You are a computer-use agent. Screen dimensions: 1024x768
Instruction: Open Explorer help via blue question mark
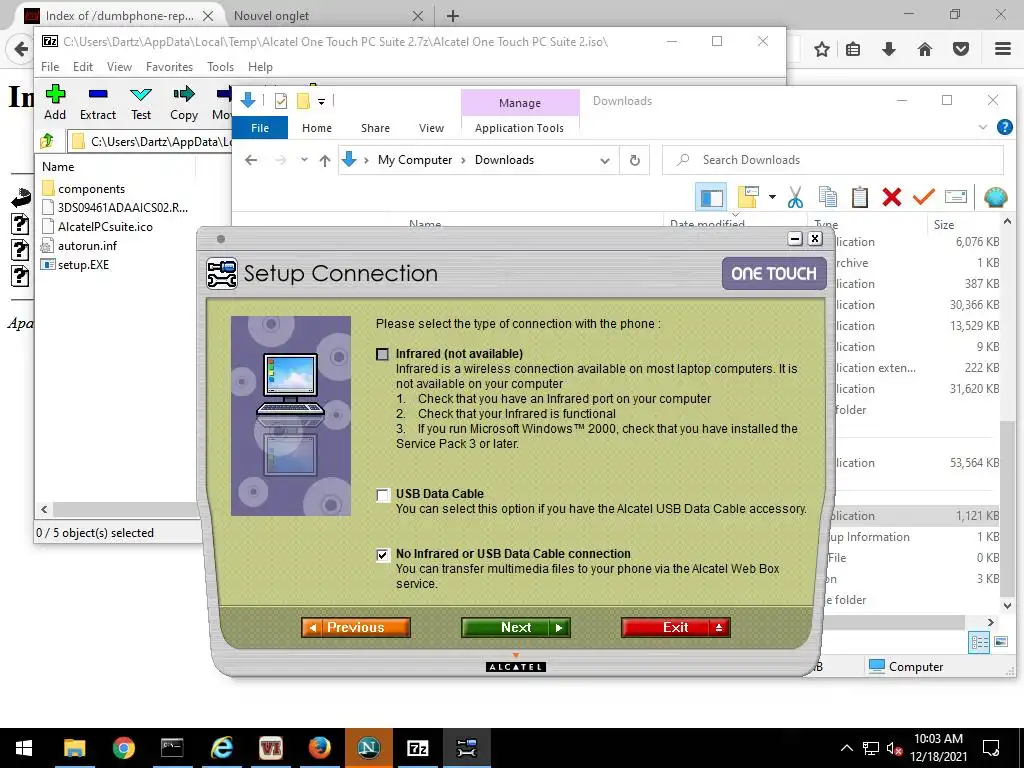1004,127
